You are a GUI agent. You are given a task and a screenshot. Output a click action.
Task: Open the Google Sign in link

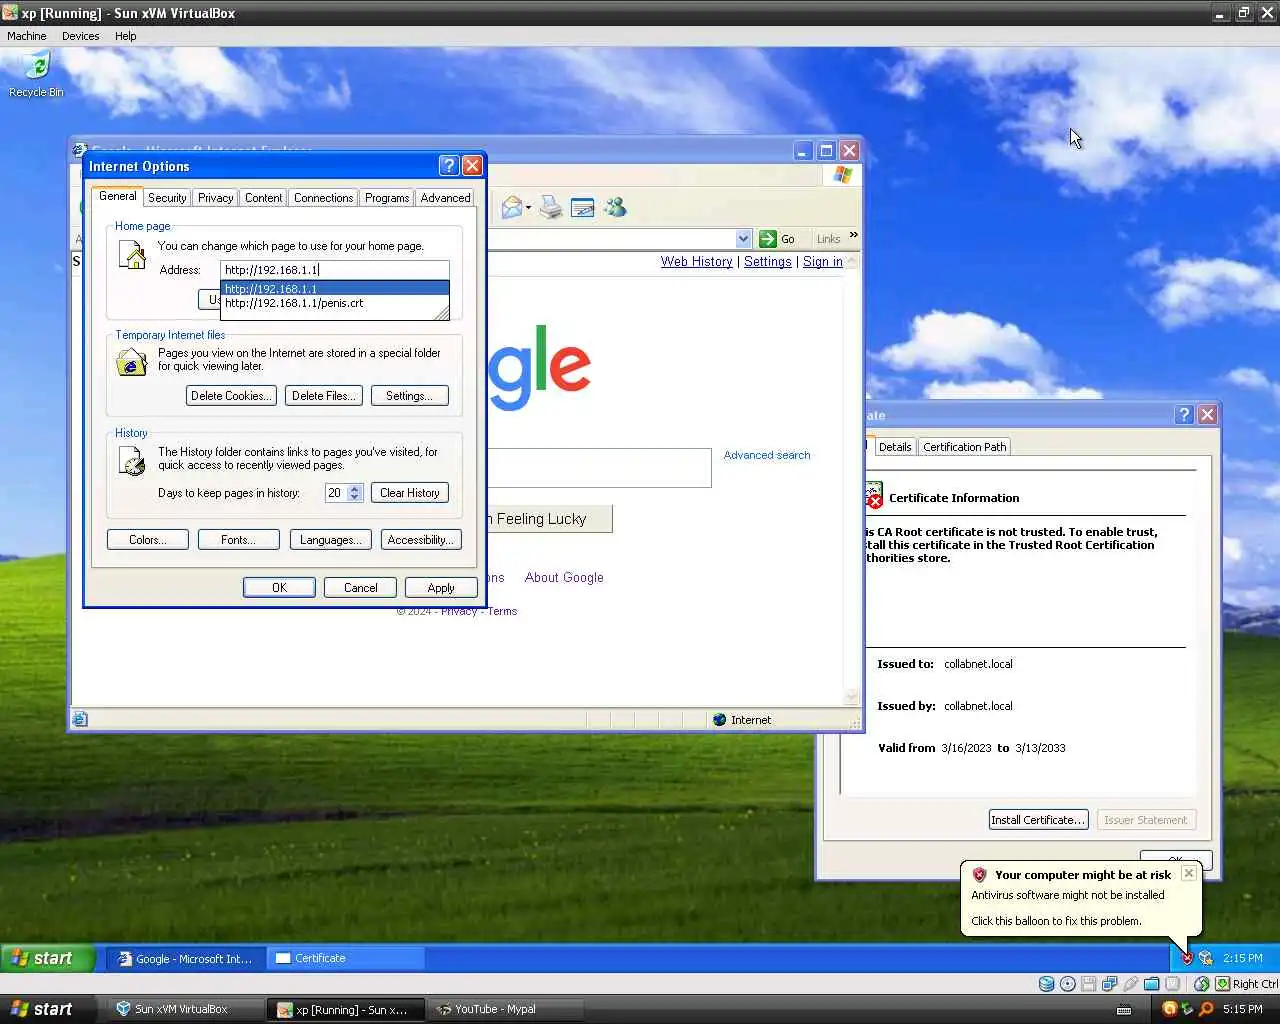[x=822, y=262]
